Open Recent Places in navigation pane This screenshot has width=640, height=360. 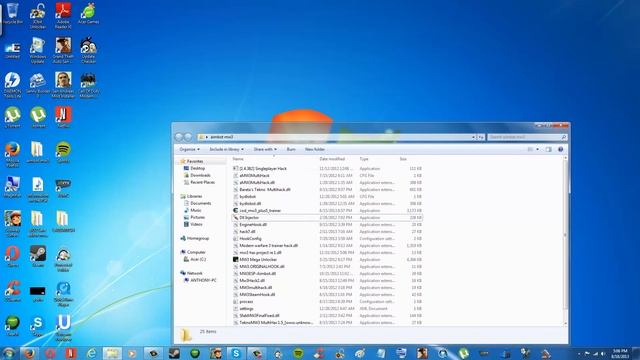202,182
